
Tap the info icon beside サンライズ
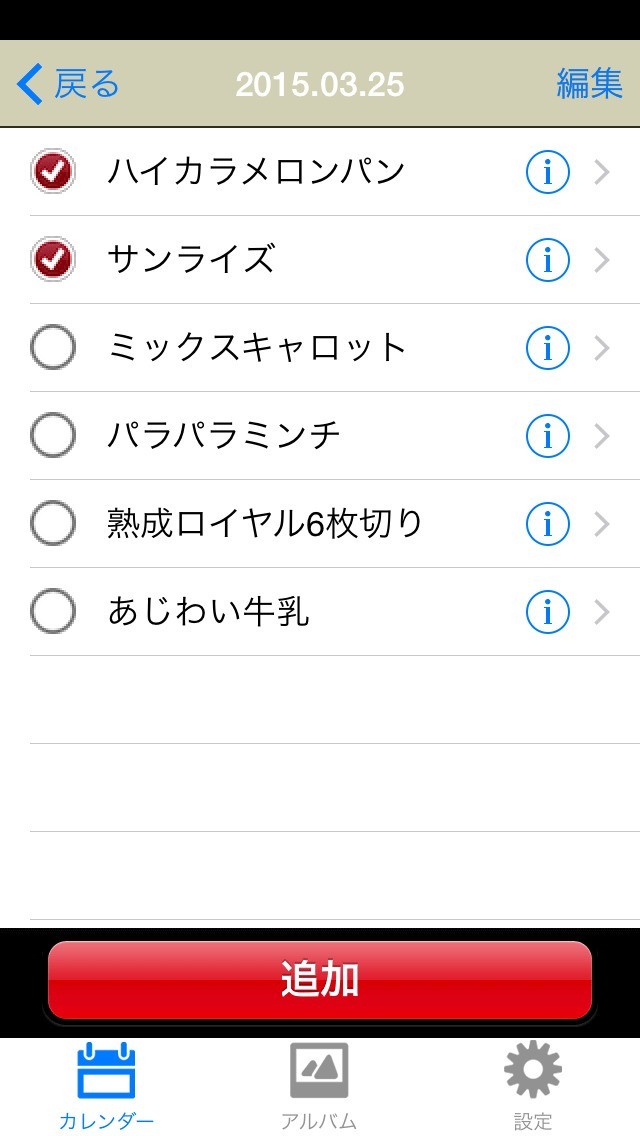[547, 261]
